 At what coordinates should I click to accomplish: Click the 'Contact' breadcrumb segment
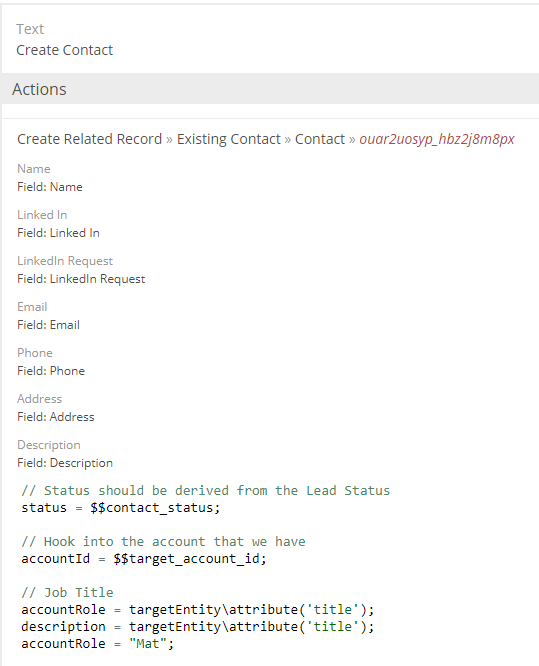tap(320, 139)
